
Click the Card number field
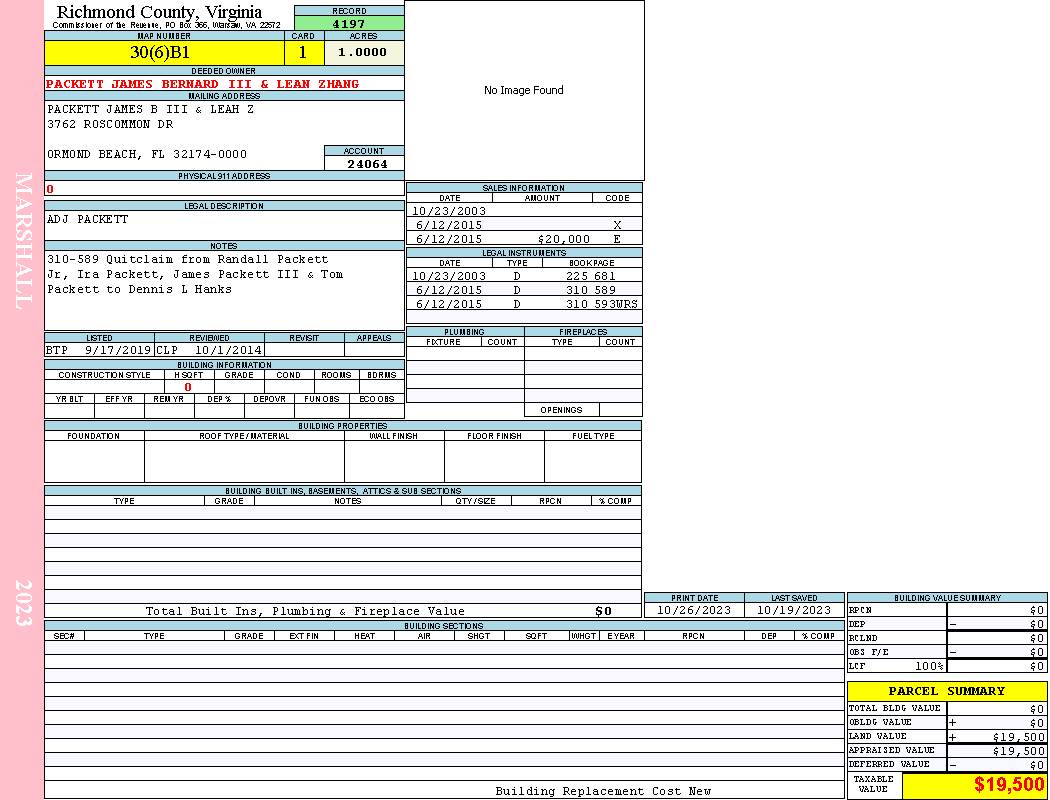303,52
